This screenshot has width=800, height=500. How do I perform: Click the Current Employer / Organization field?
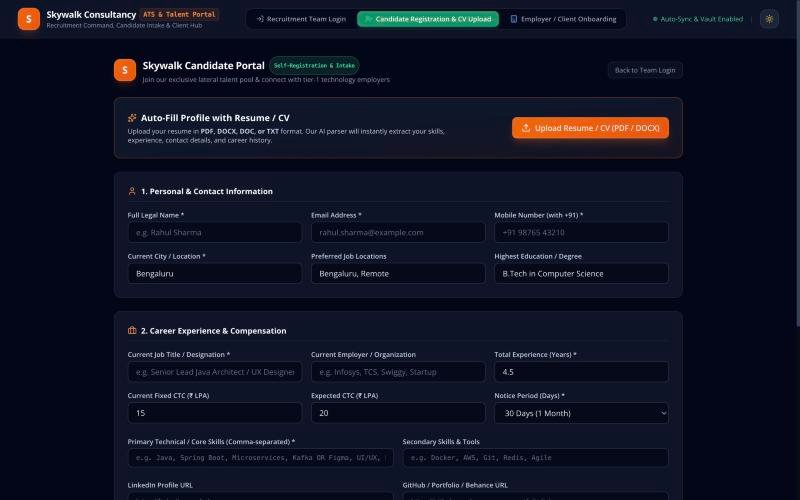point(398,372)
